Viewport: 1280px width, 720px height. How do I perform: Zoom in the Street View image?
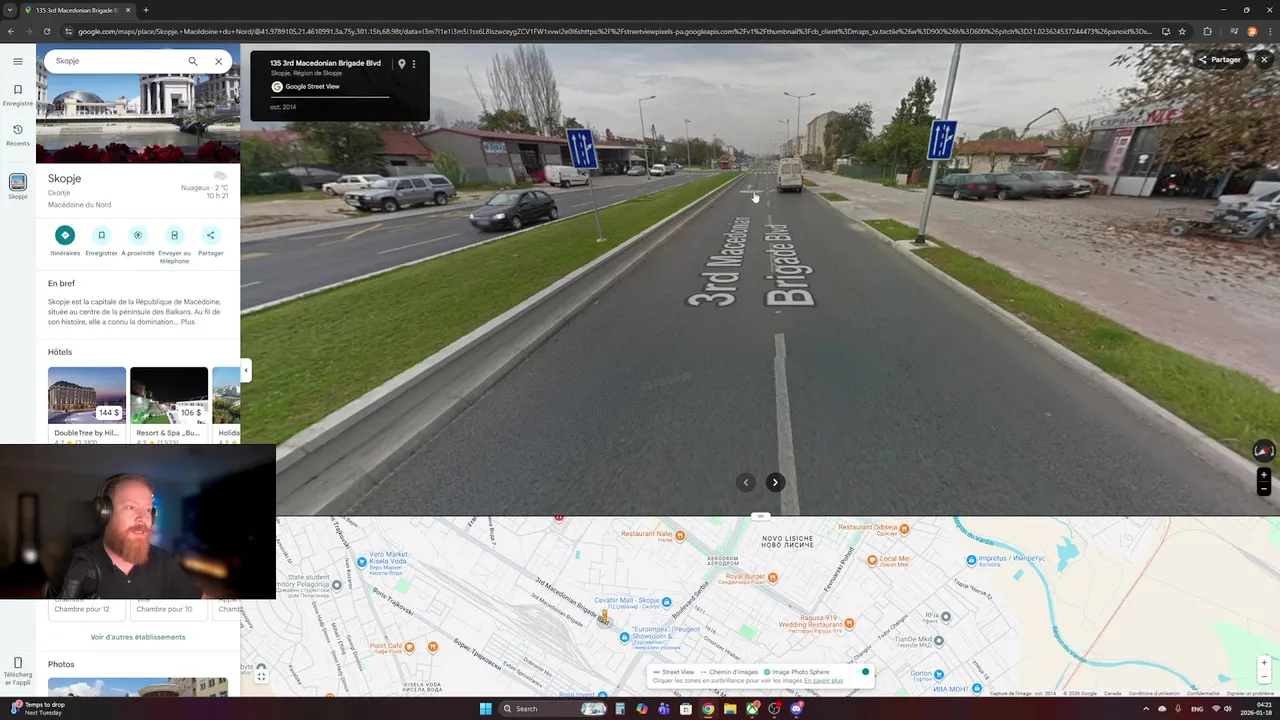pos(1264,475)
